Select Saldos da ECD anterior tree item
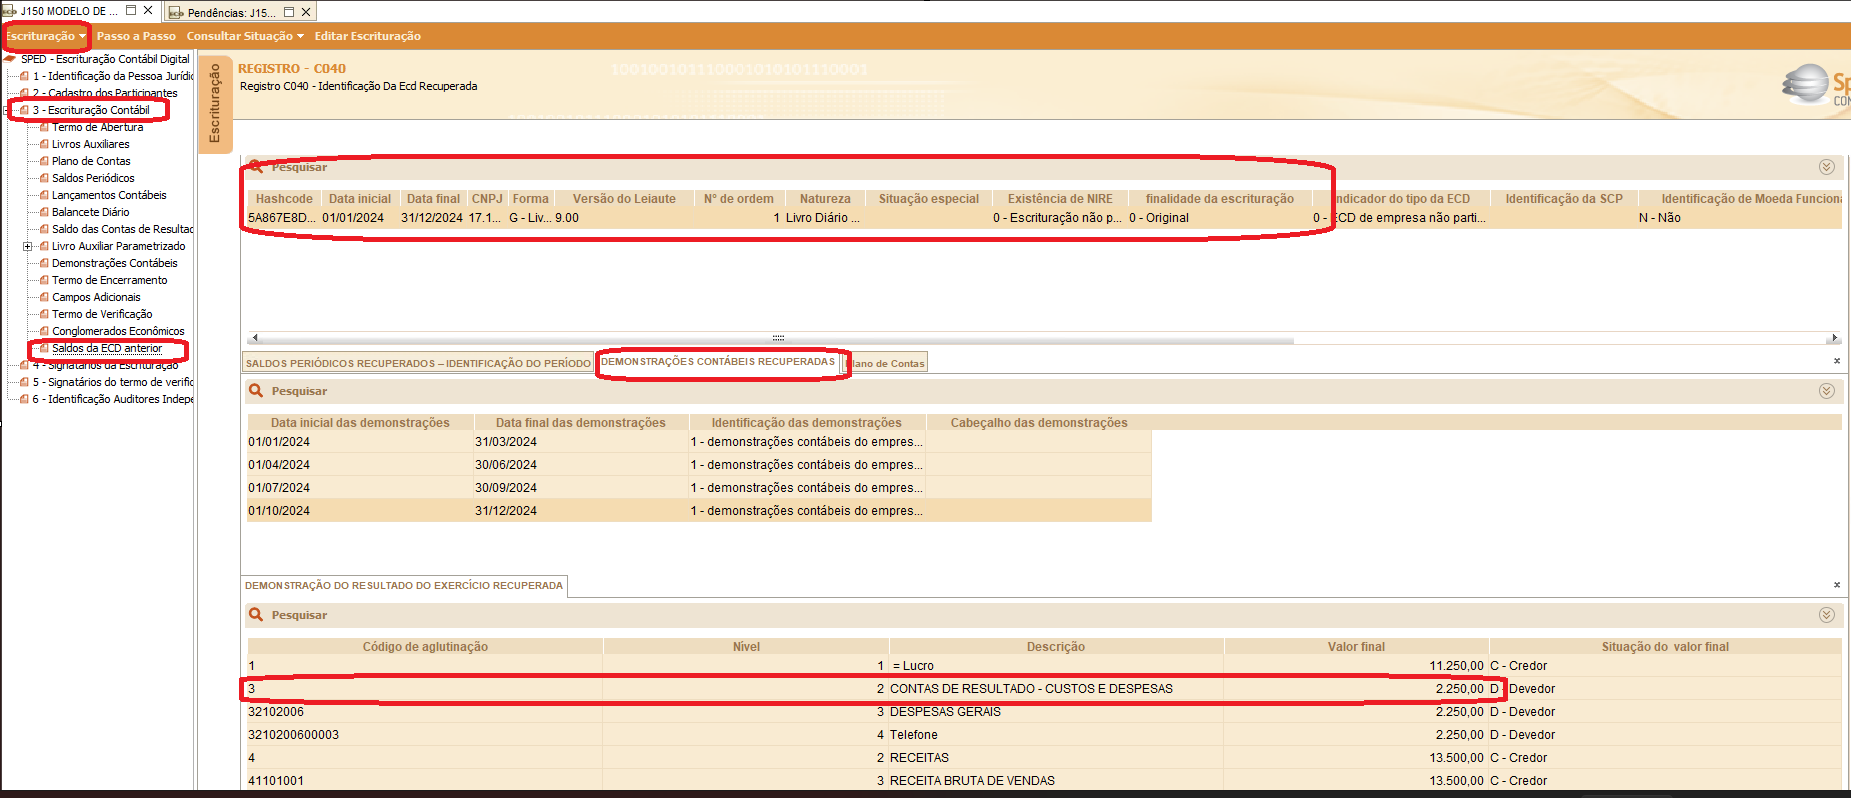This screenshot has height=798, width=1851. pos(107,348)
